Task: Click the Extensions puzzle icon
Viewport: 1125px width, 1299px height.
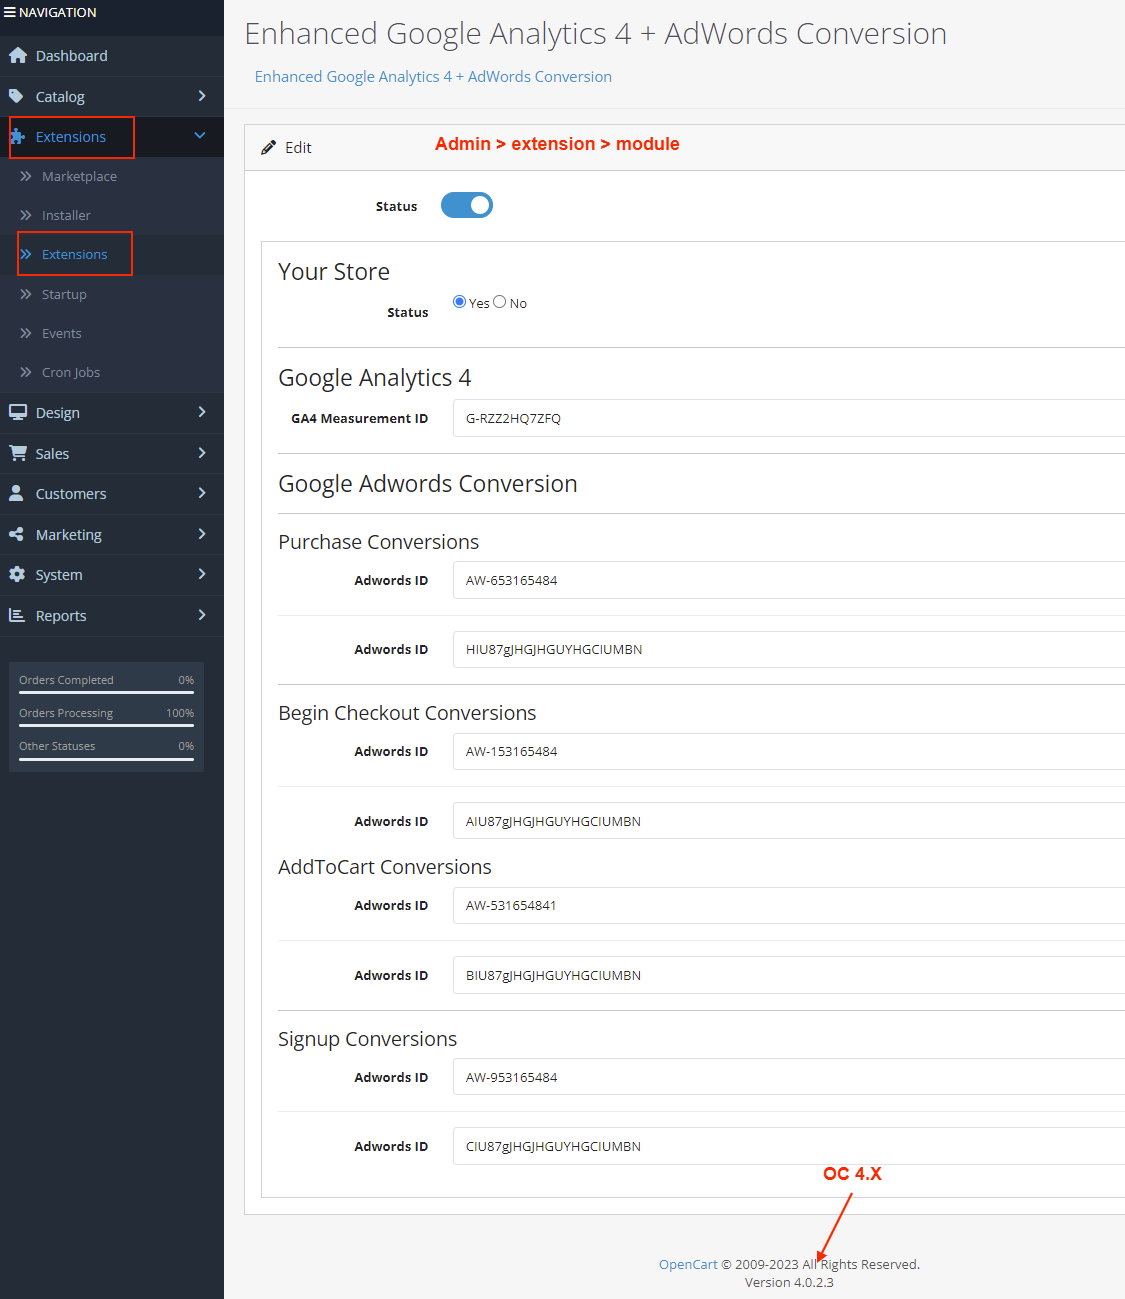Action: pos(18,137)
